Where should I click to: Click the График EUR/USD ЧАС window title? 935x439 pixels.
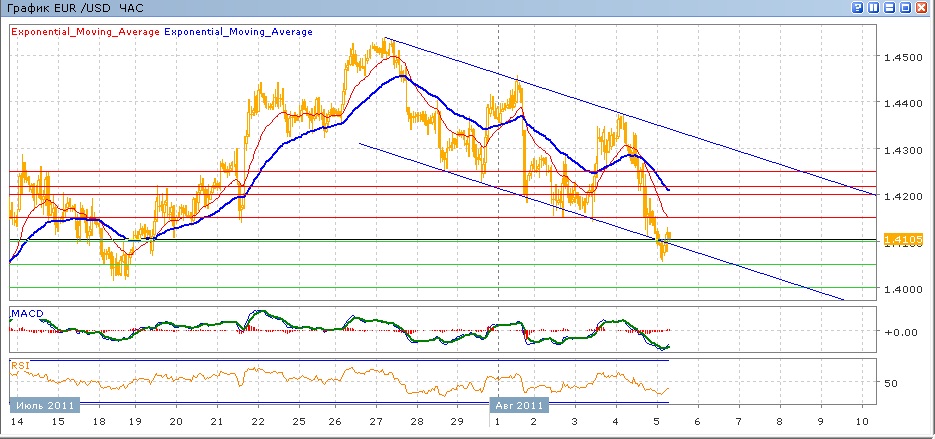[x=75, y=8]
